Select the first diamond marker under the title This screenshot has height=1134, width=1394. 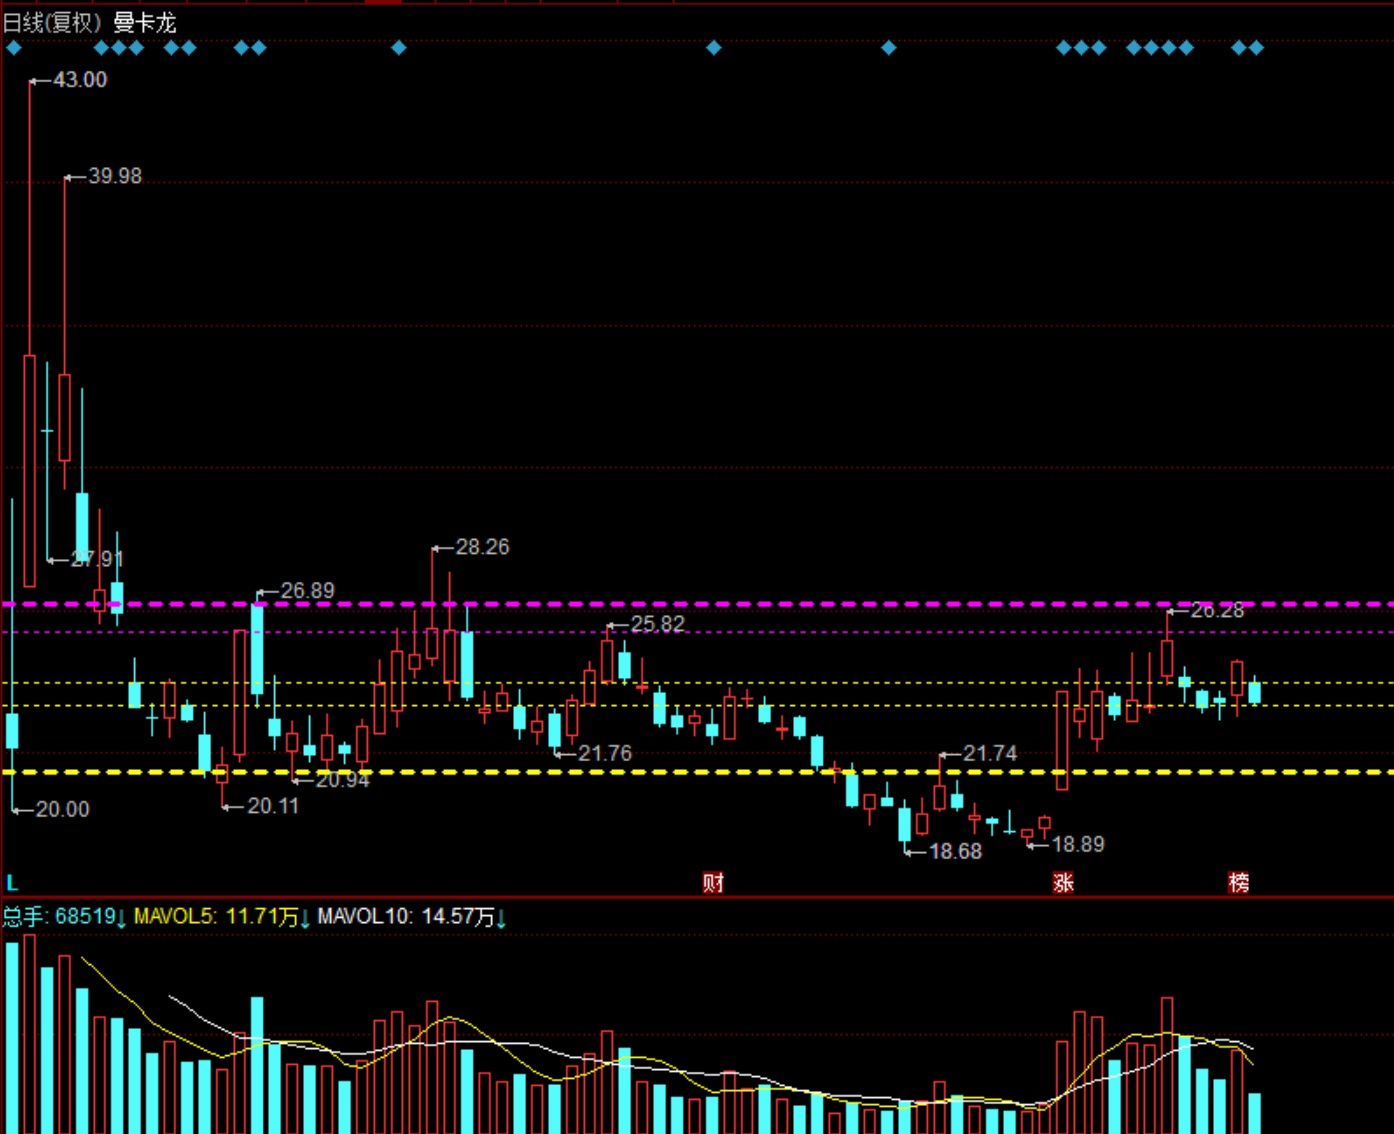14,47
